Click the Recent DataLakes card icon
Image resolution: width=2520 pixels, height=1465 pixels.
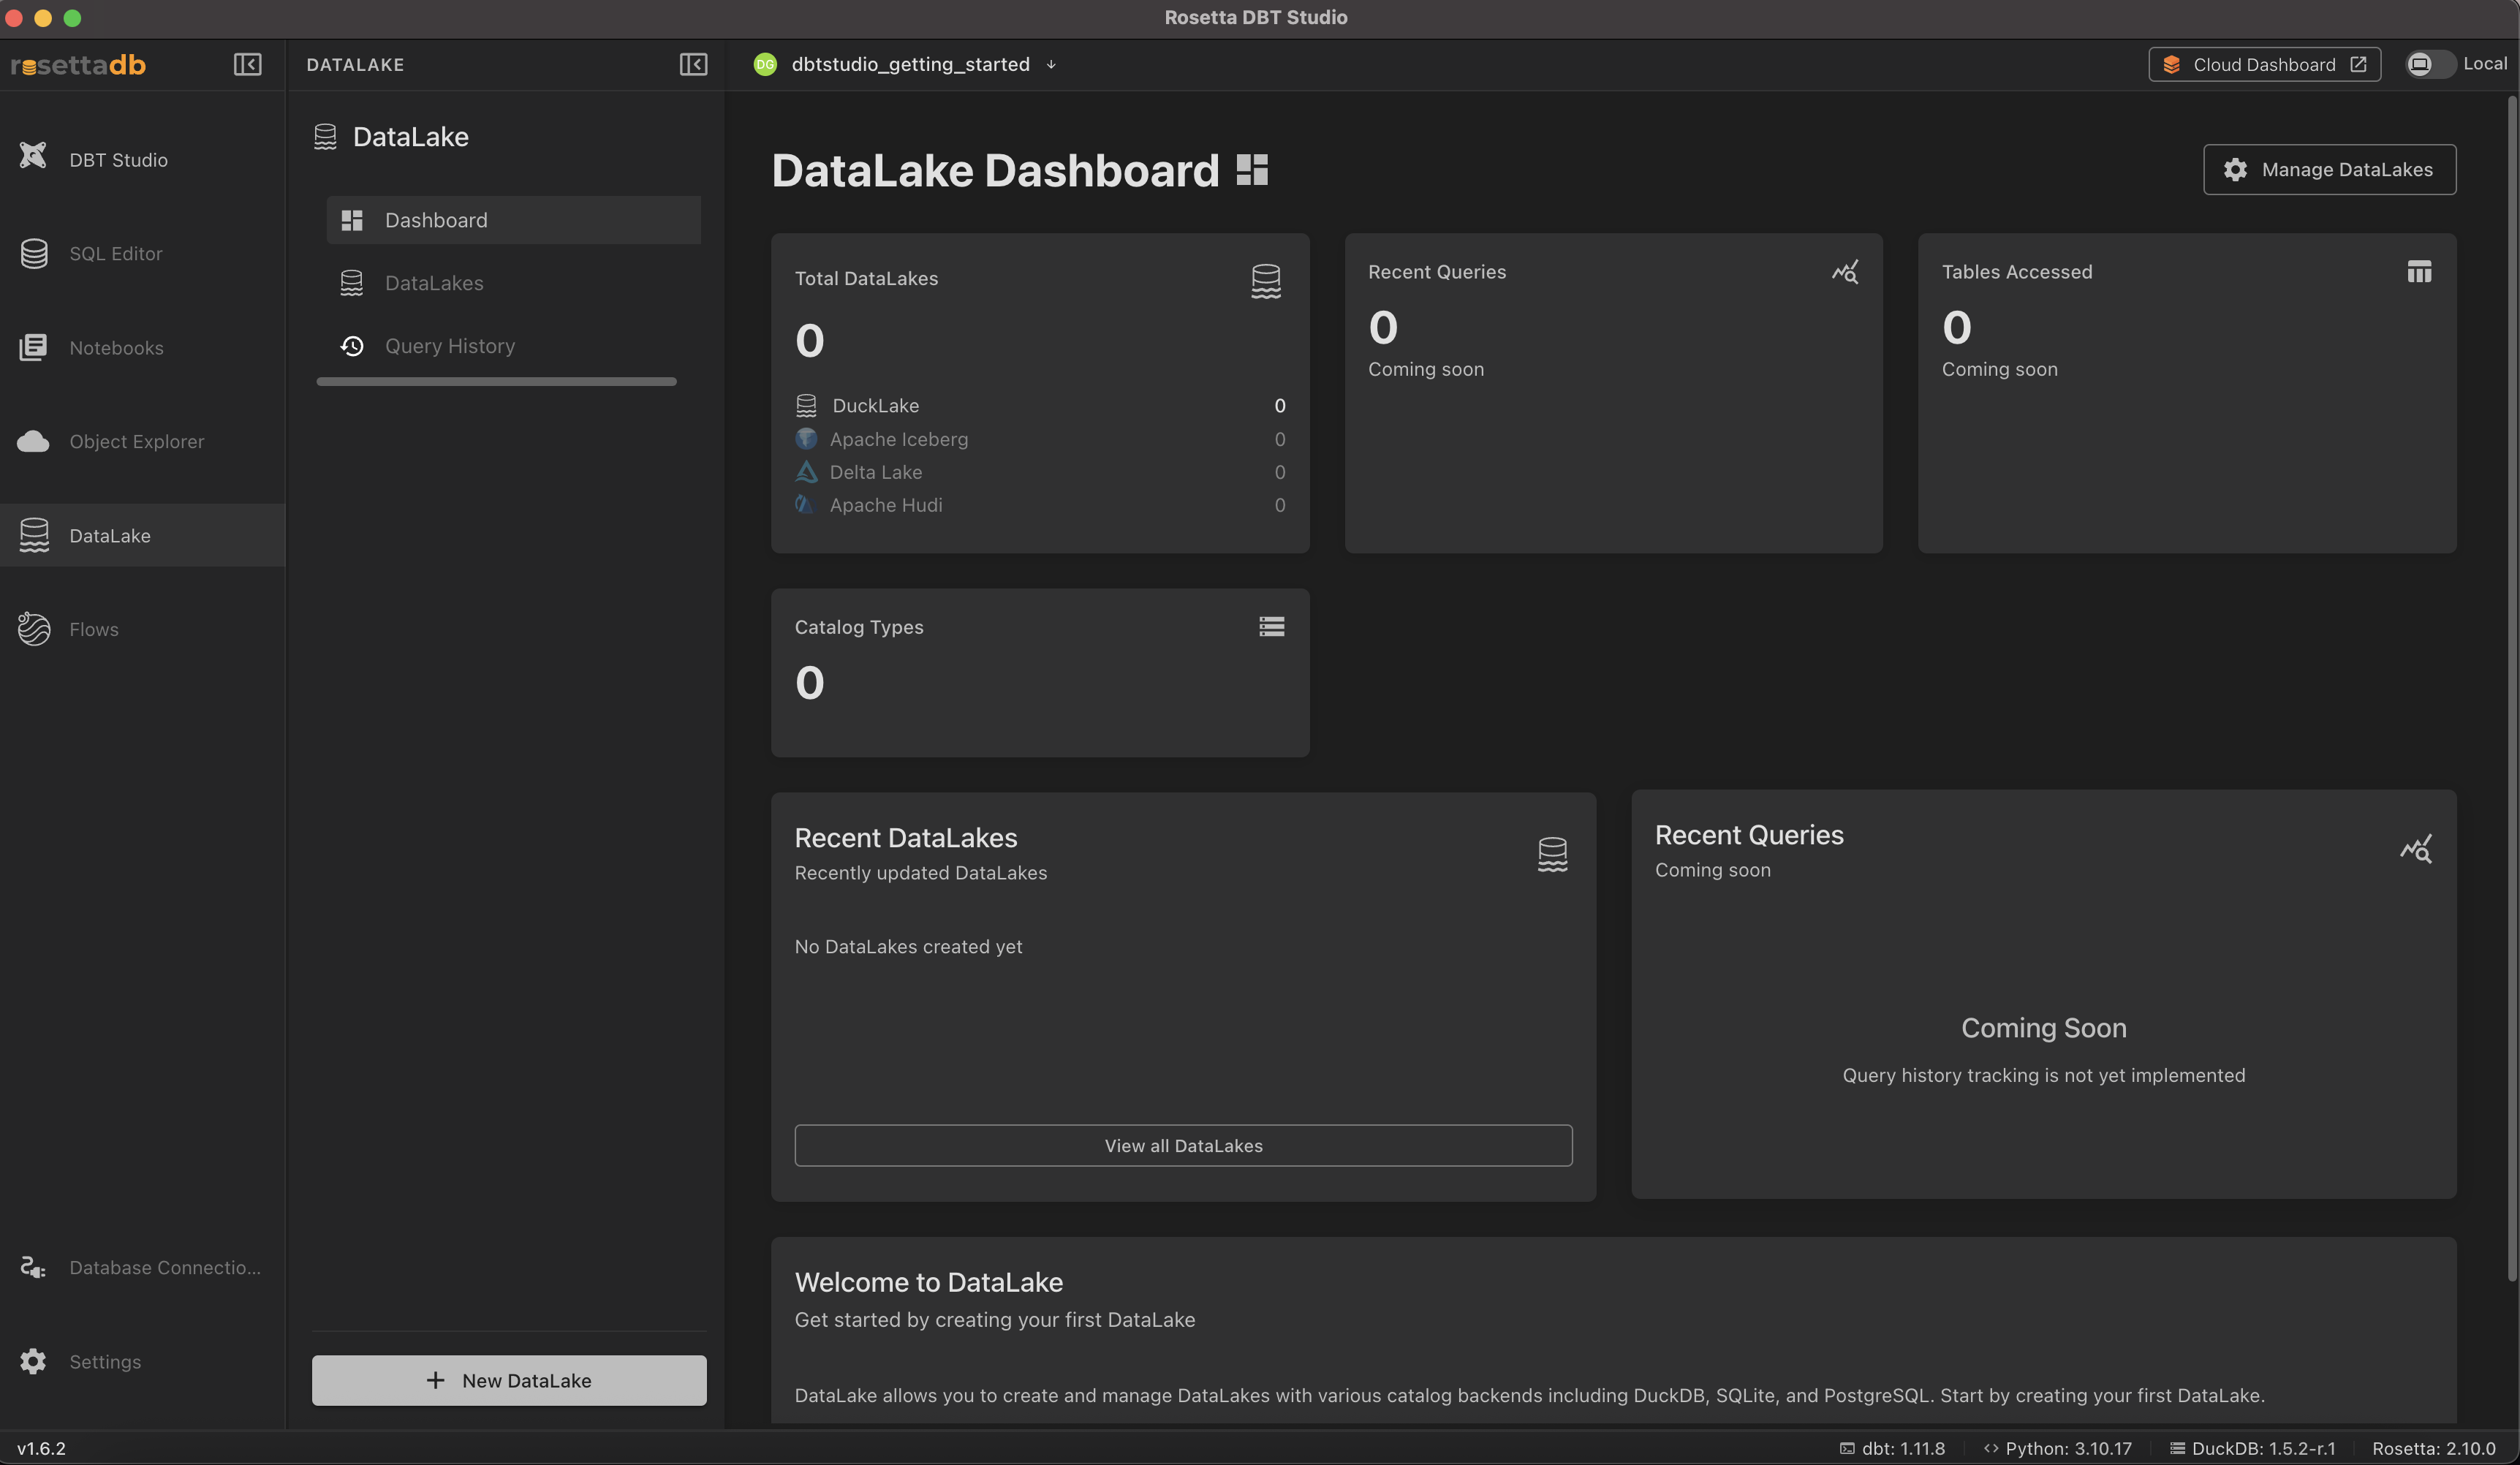click(1552, 854)
